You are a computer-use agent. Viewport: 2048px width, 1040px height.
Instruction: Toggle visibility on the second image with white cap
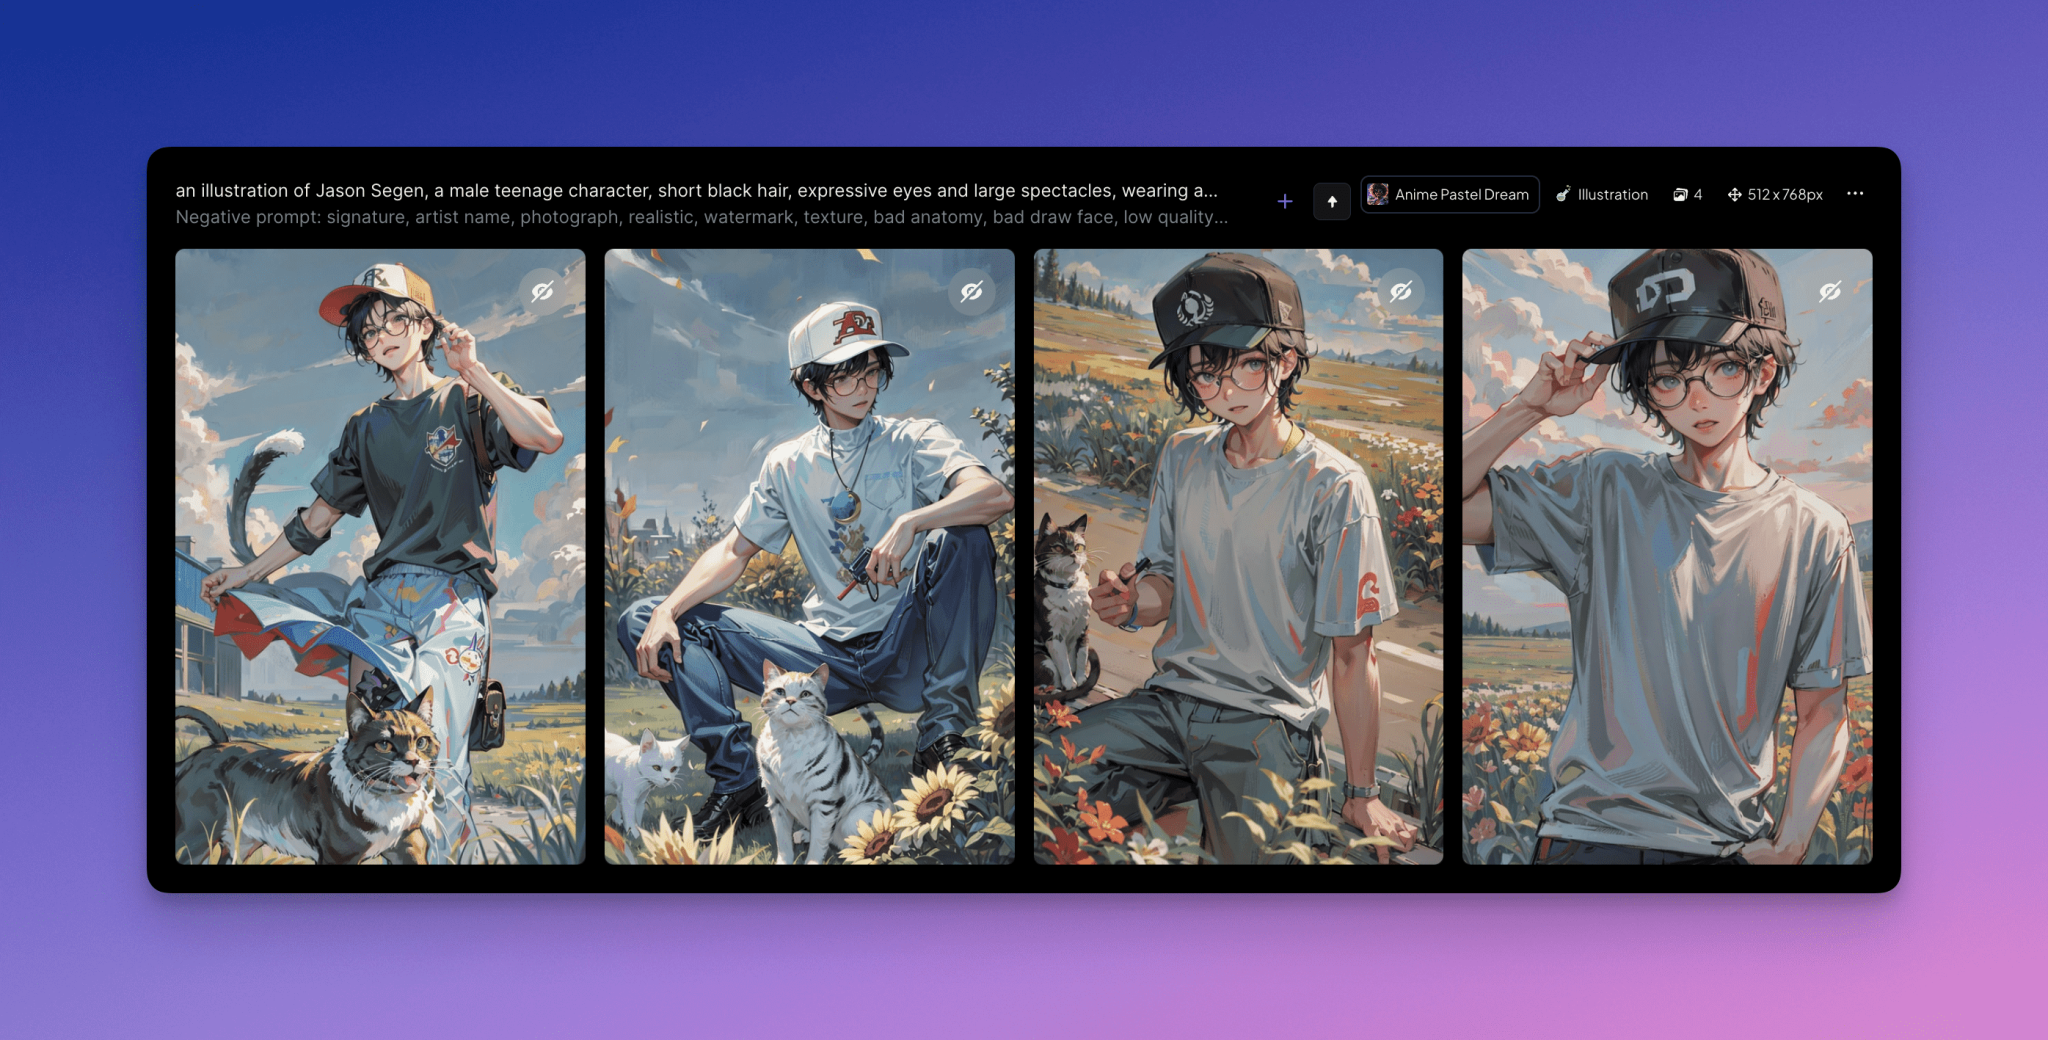pos(971,291)
